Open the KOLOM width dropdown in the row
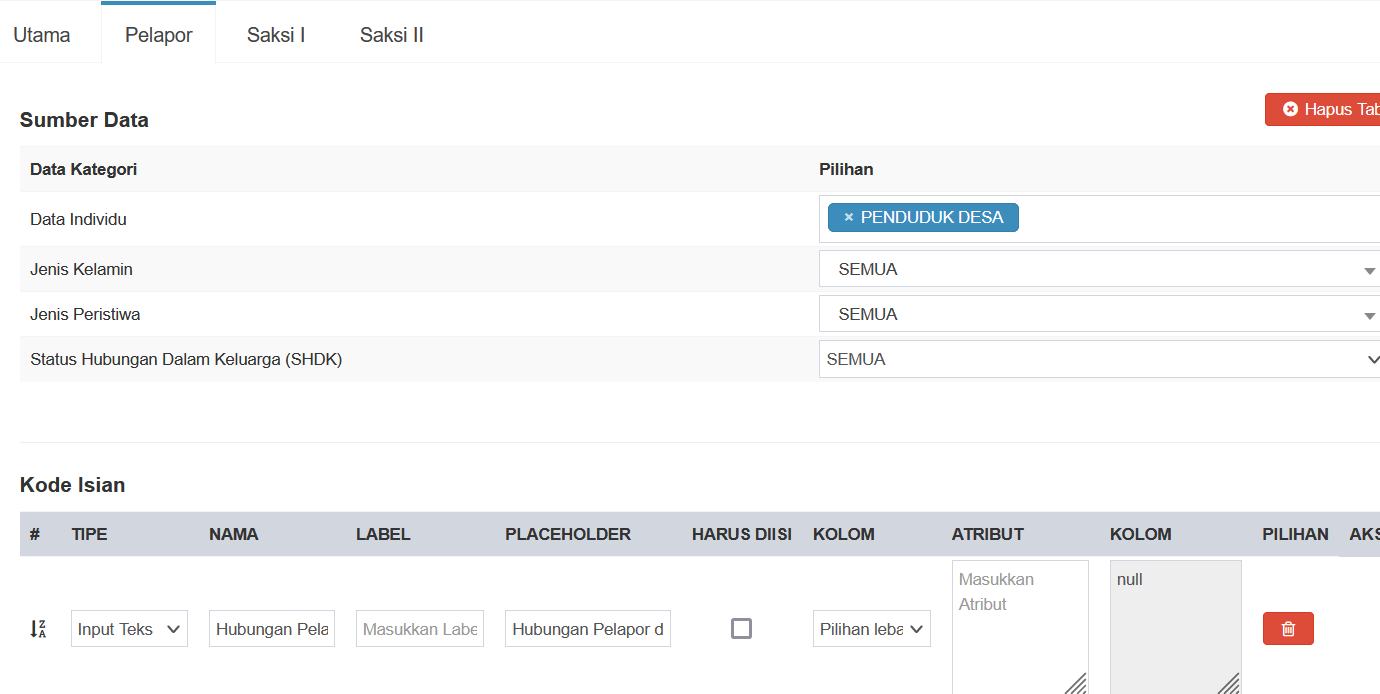Screen dimensions: 1380x694 (871, 628)
